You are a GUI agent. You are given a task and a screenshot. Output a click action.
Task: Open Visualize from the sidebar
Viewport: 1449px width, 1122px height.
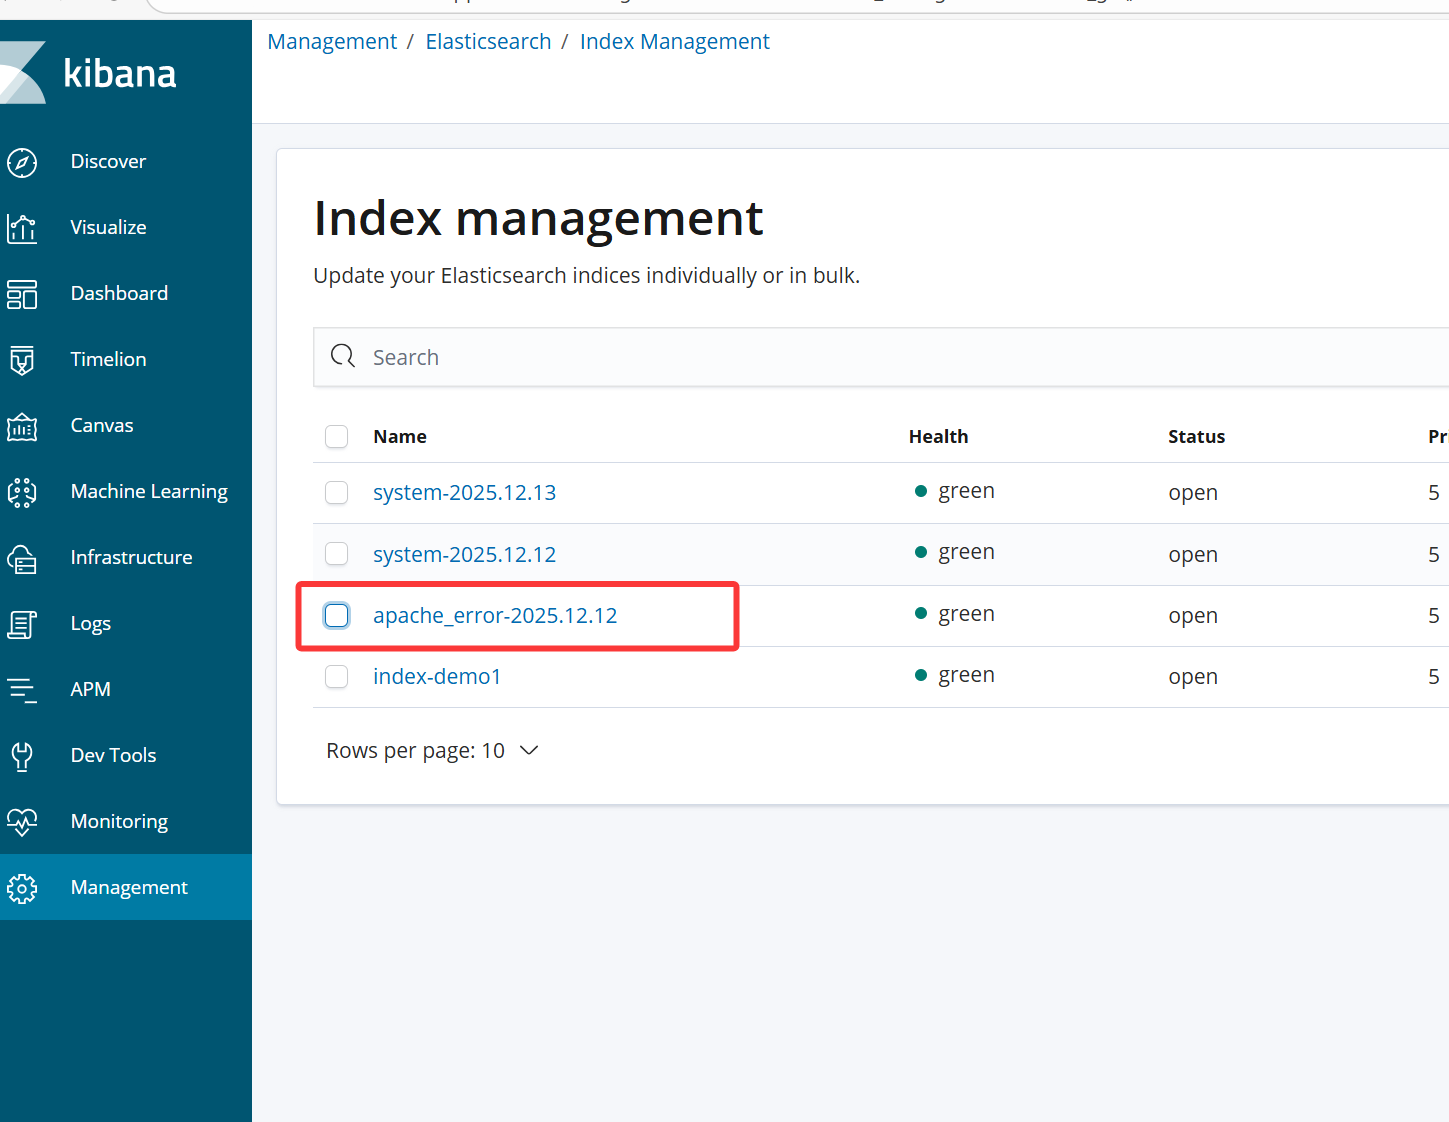pyautogui.click(x=108, y=227)
